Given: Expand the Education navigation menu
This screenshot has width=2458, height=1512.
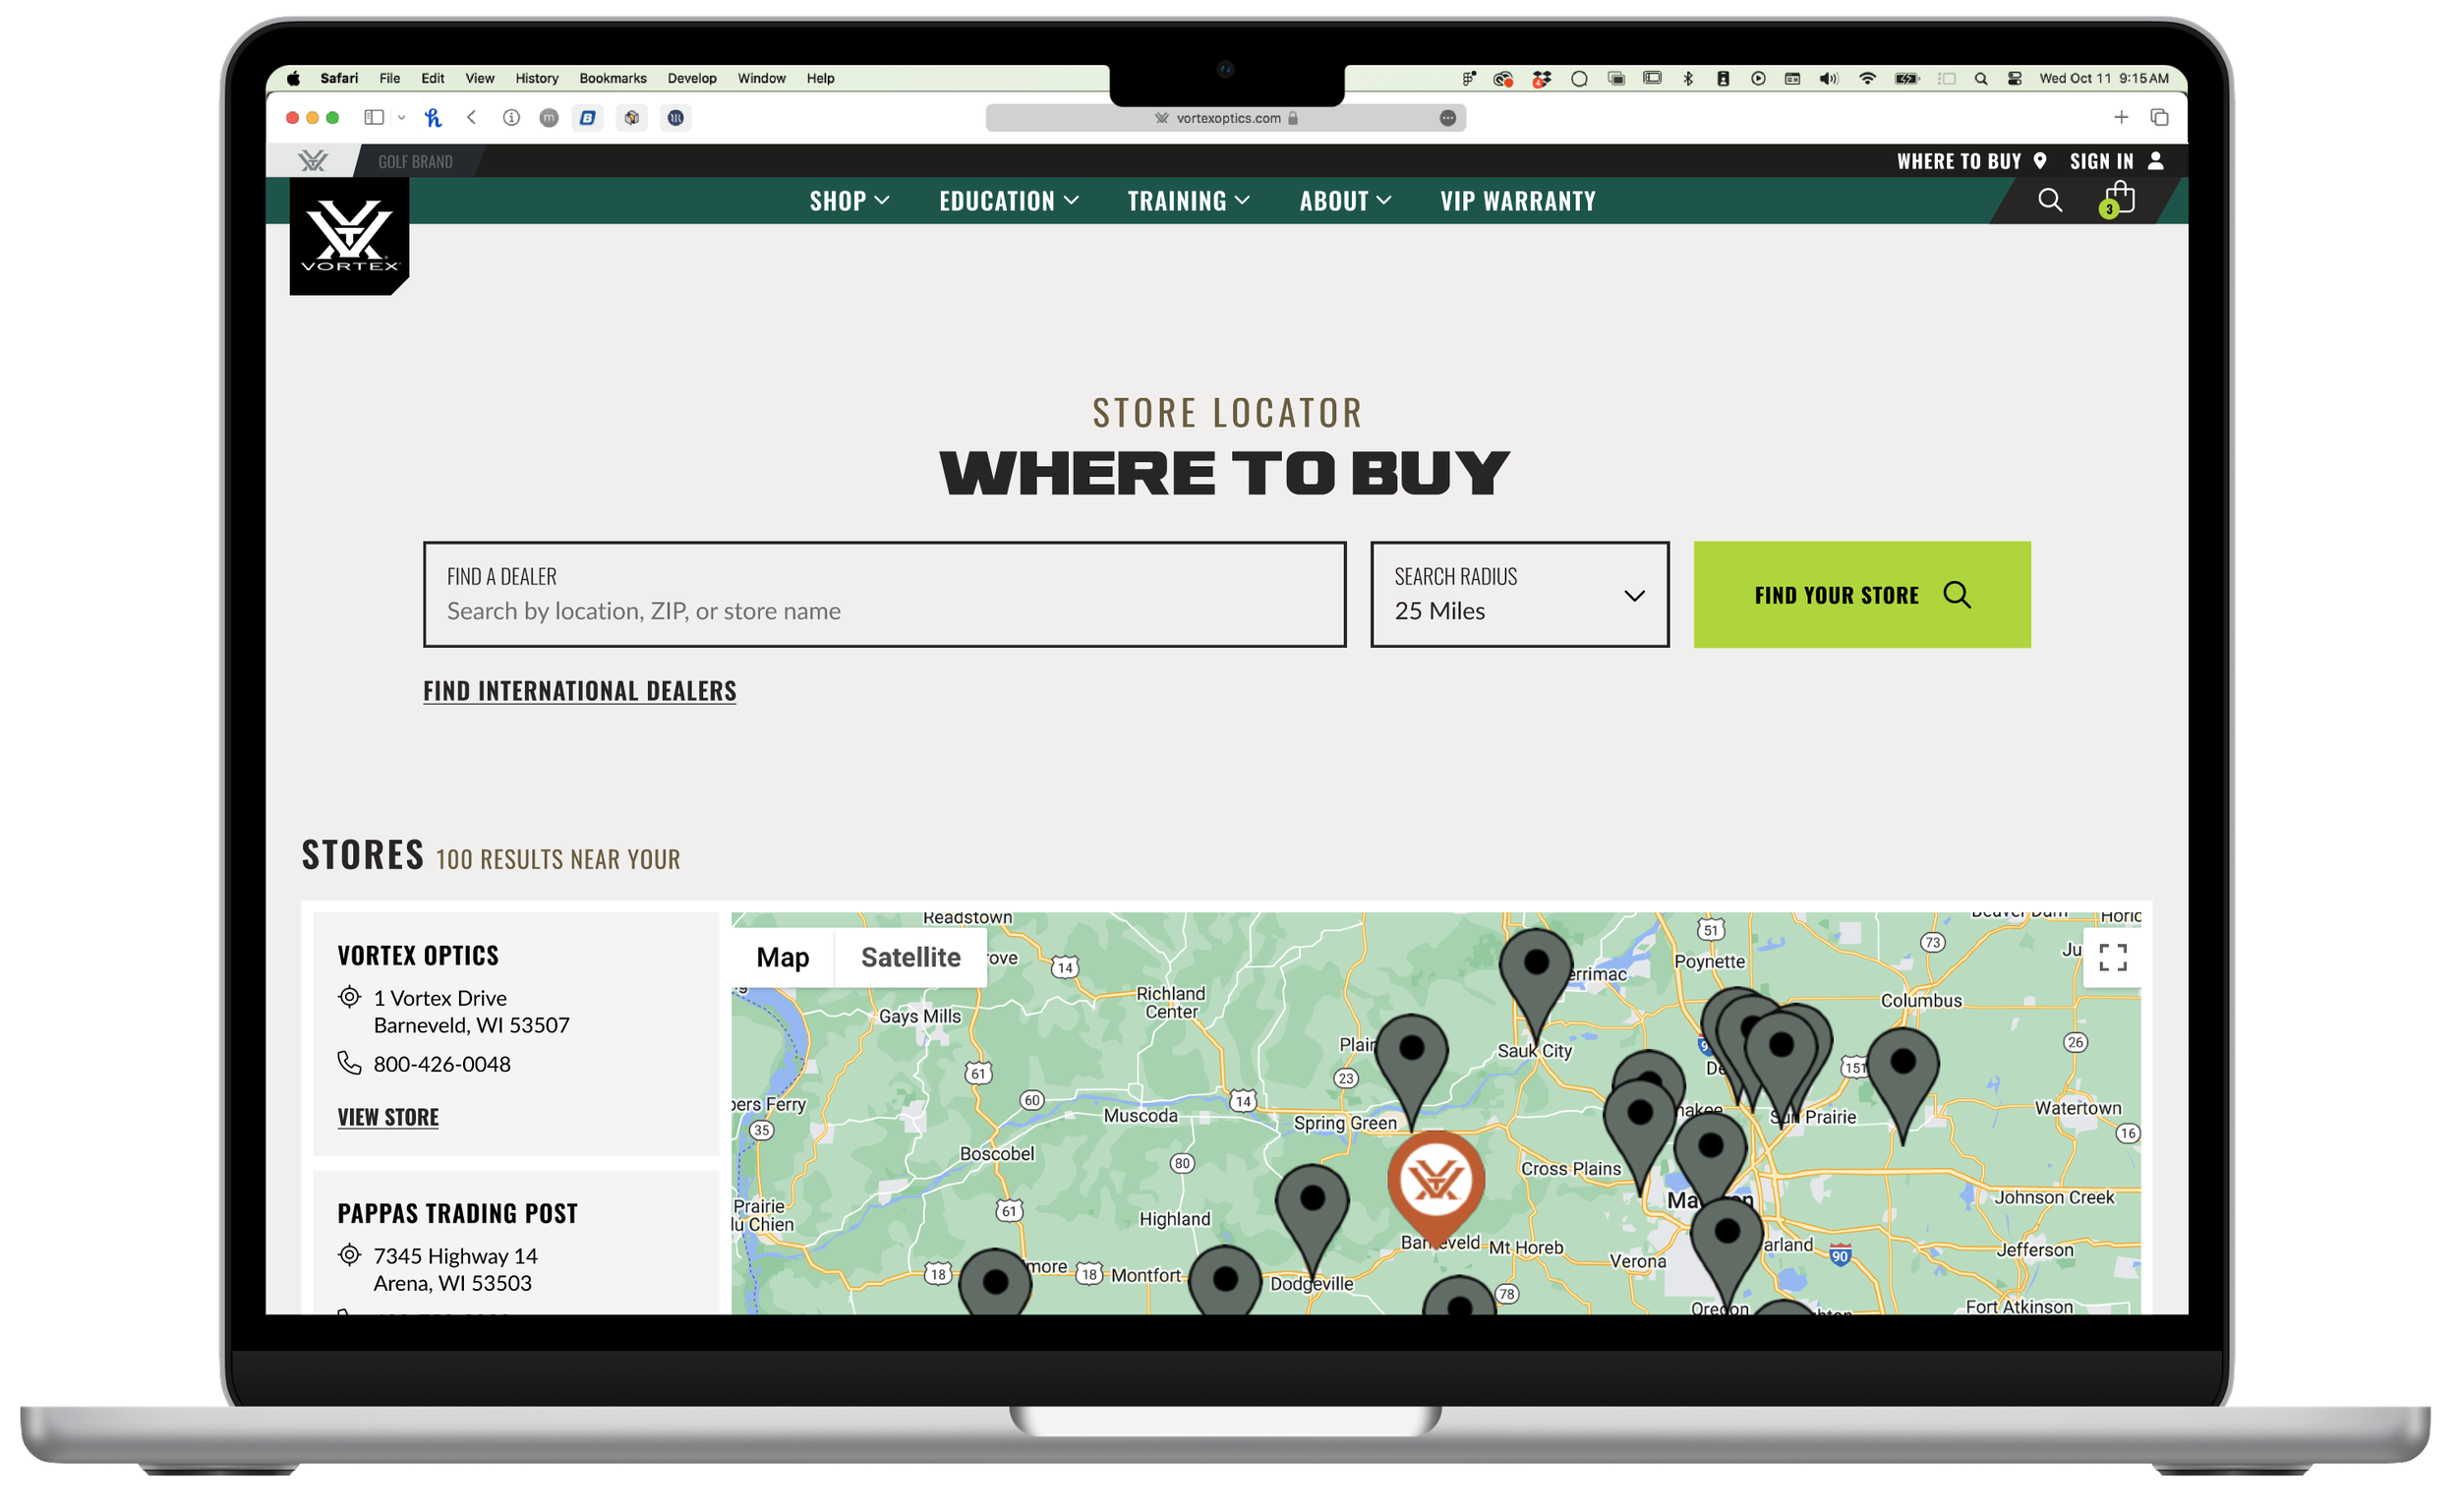Looking at the screenshot, I should (x=1009, y=201).
